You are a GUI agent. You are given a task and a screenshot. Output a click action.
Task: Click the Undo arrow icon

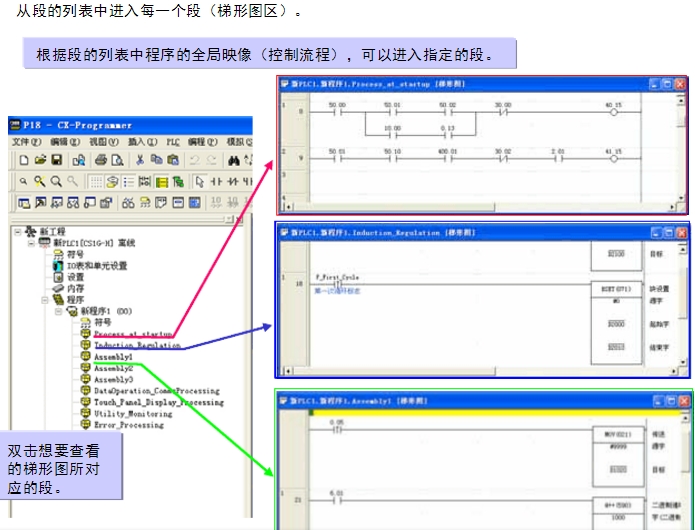tap(194, 160)
